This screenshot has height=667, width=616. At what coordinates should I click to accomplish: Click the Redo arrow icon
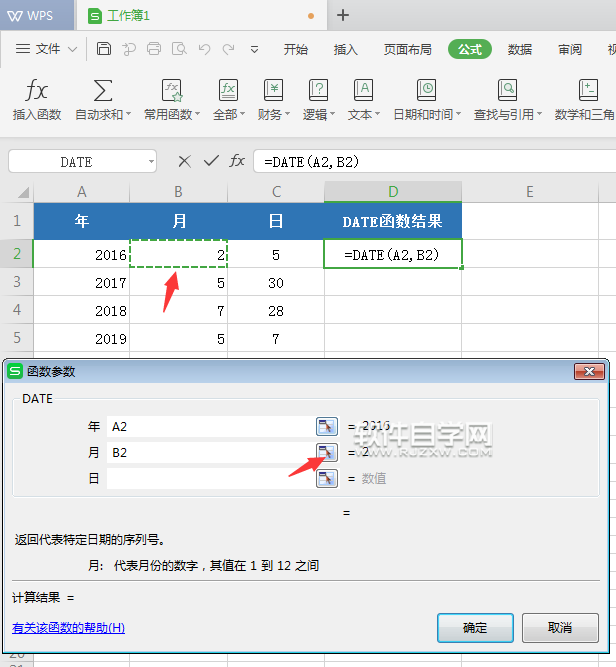[229, 49]
